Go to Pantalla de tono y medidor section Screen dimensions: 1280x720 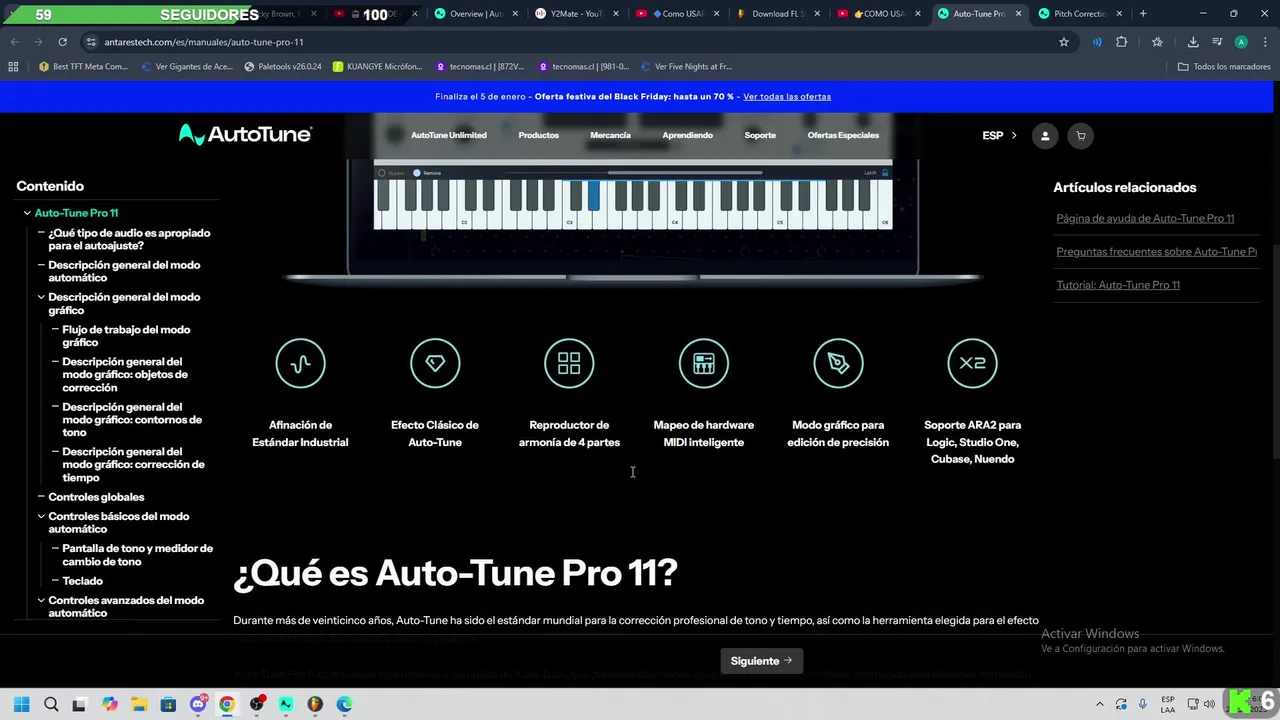point(137,555)
